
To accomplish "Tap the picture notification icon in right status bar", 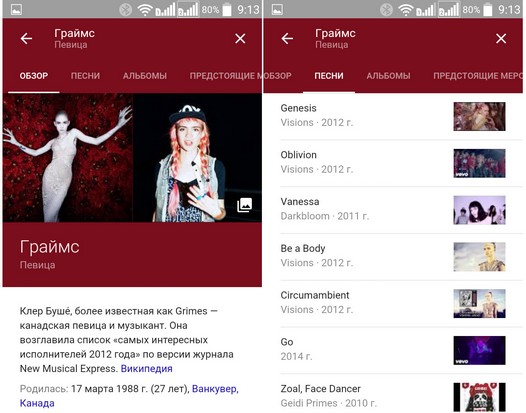I will tap(277, 9).
